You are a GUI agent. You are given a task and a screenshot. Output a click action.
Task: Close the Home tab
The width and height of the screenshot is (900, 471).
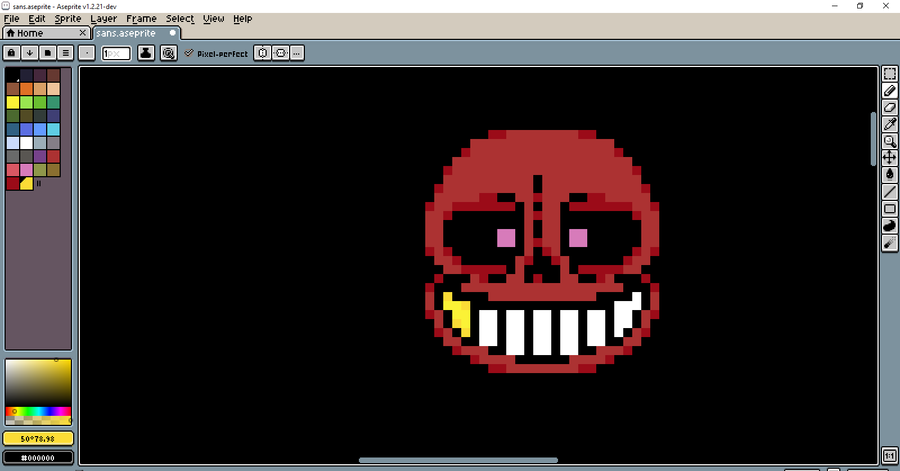pos(83,33)
